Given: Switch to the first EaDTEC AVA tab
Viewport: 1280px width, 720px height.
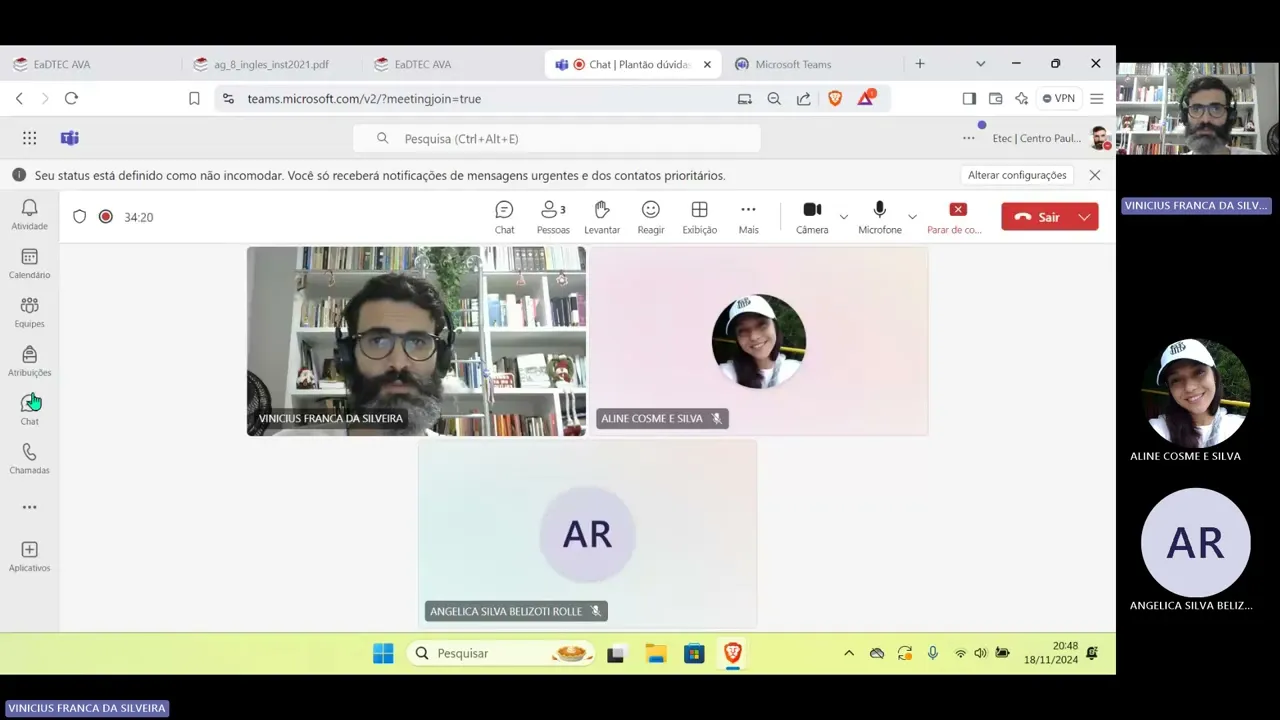Looking at the screenshot, I should tap(60, 64).
